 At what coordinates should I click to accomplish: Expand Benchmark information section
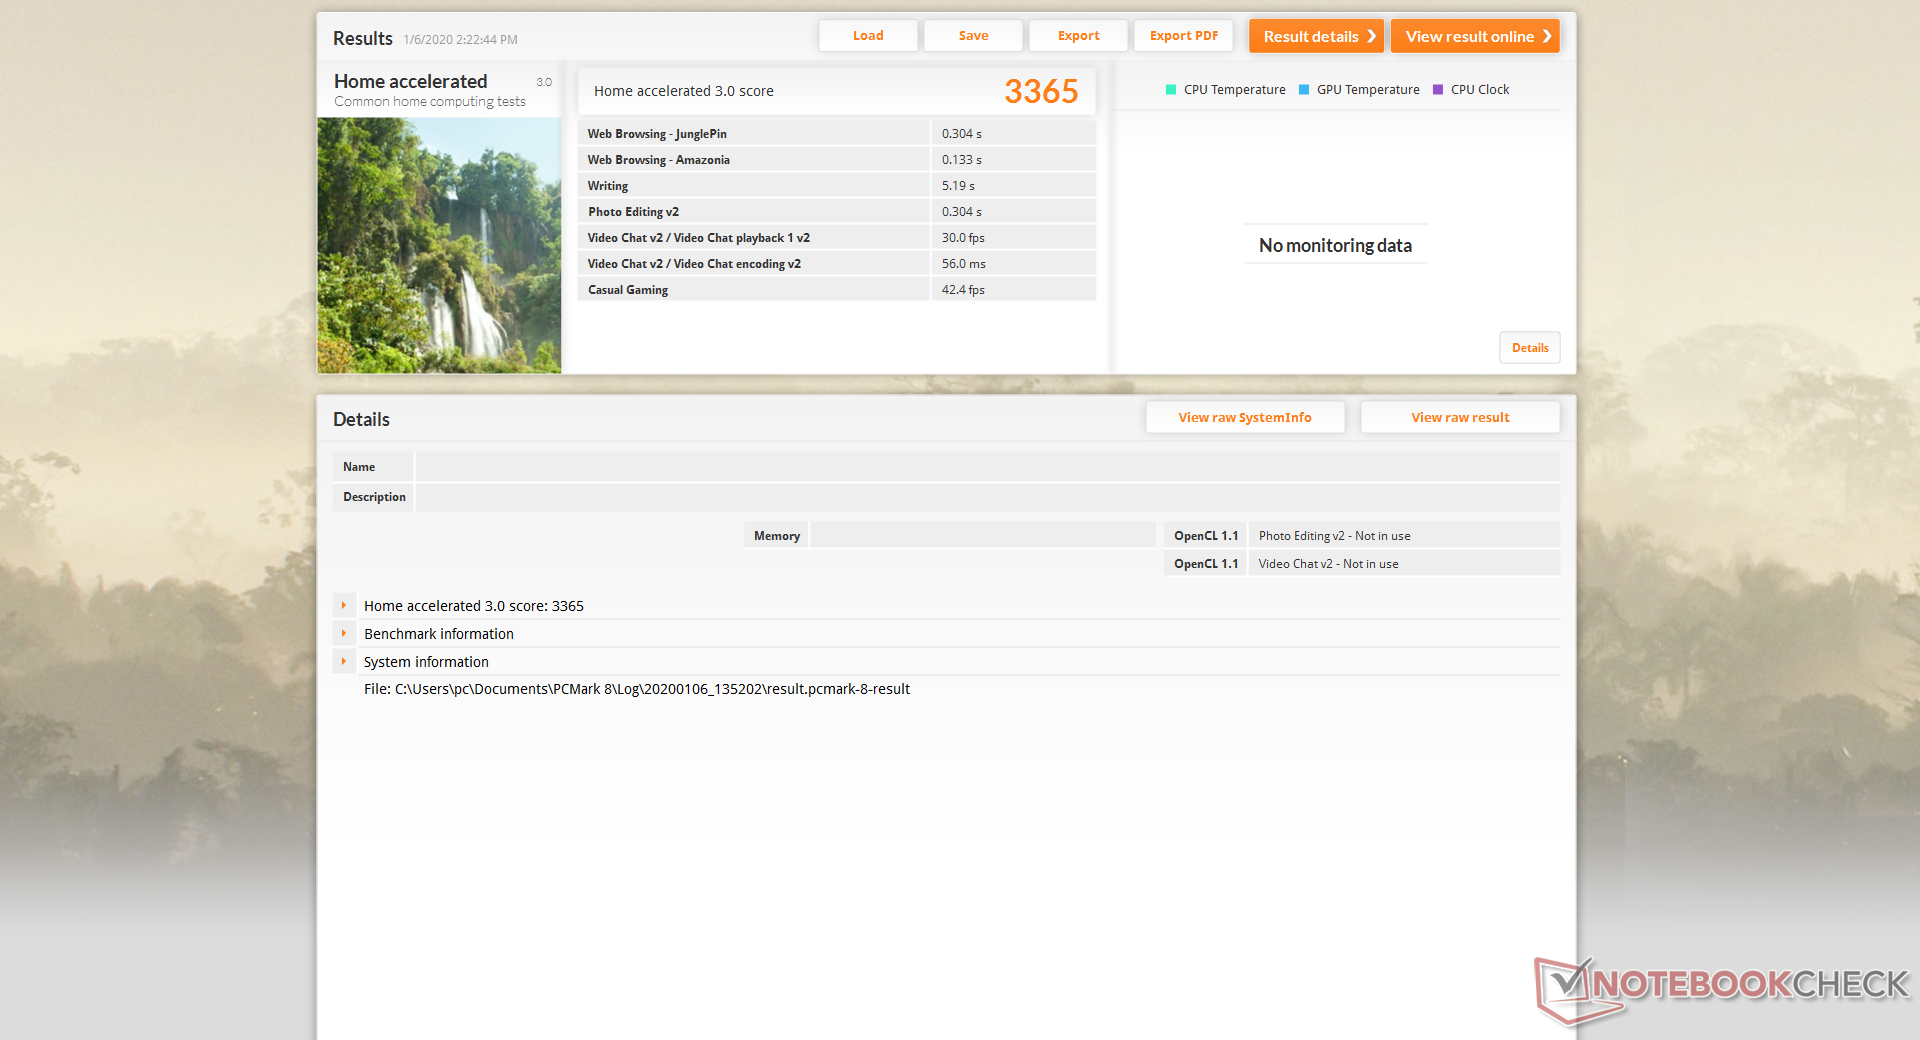click(344, 634)
